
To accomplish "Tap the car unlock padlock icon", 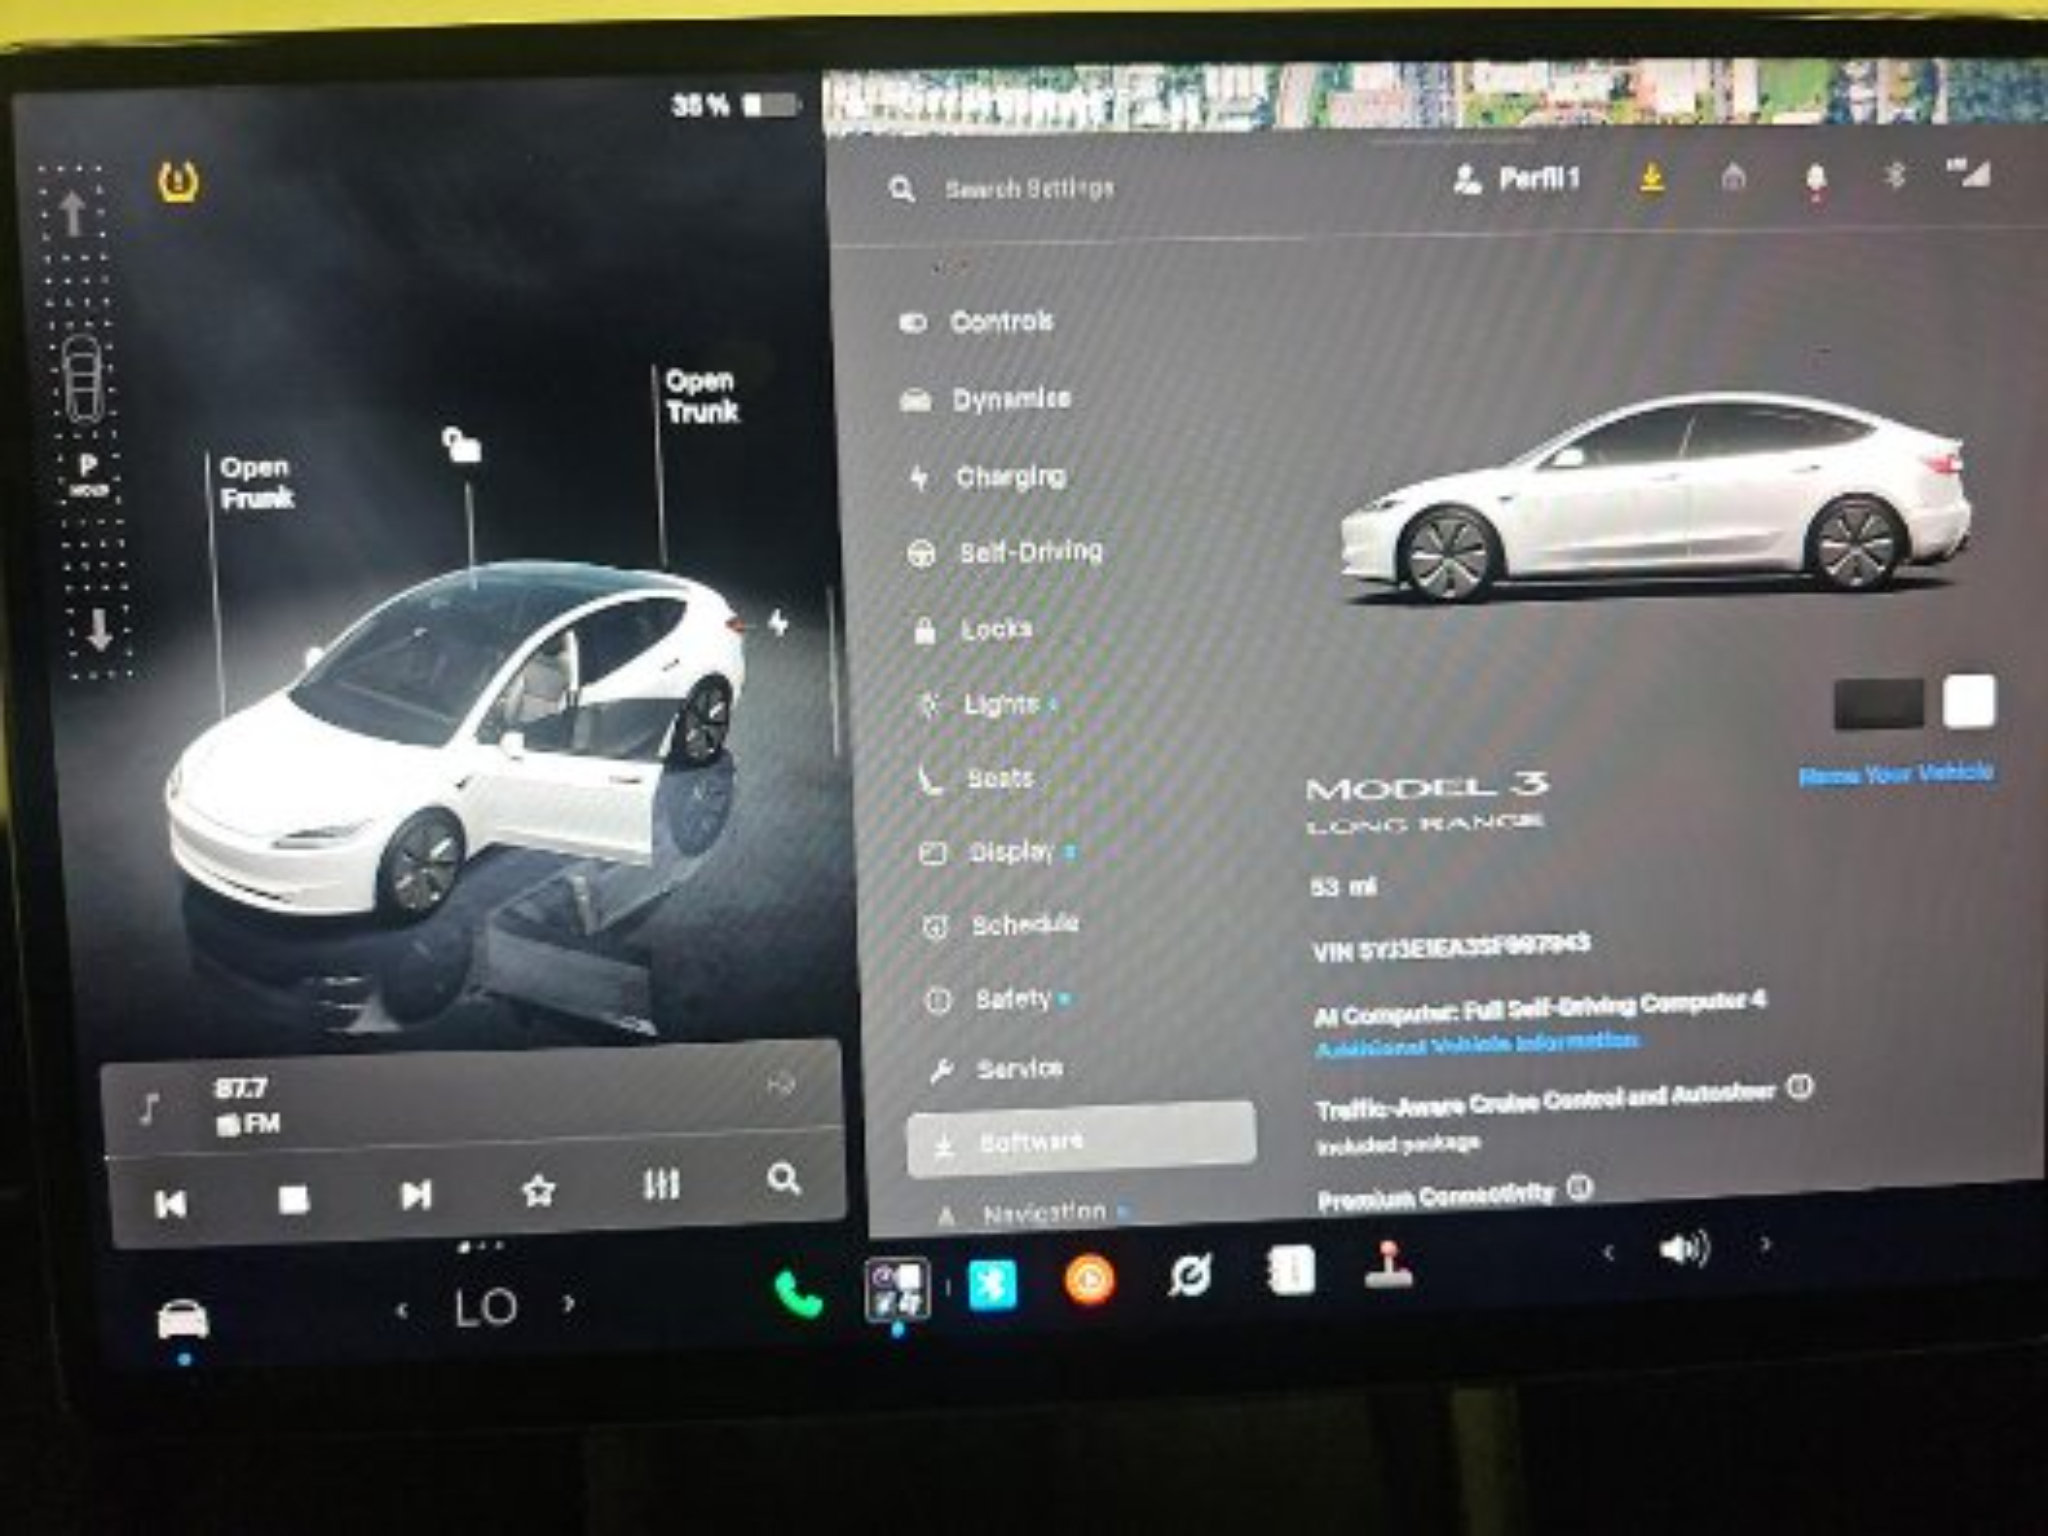I will coord(461,445).
